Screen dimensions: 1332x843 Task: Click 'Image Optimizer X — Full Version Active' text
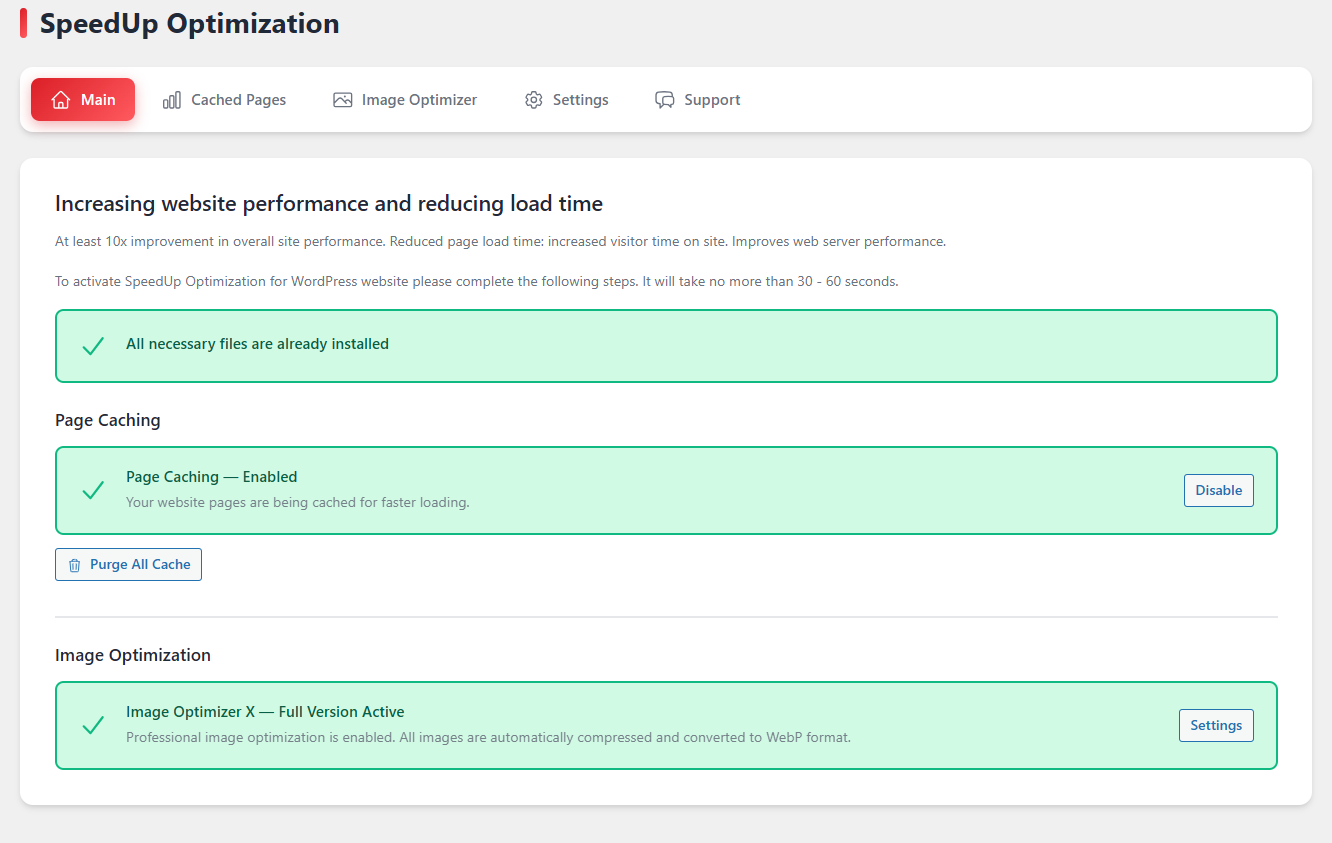point(265,712)
